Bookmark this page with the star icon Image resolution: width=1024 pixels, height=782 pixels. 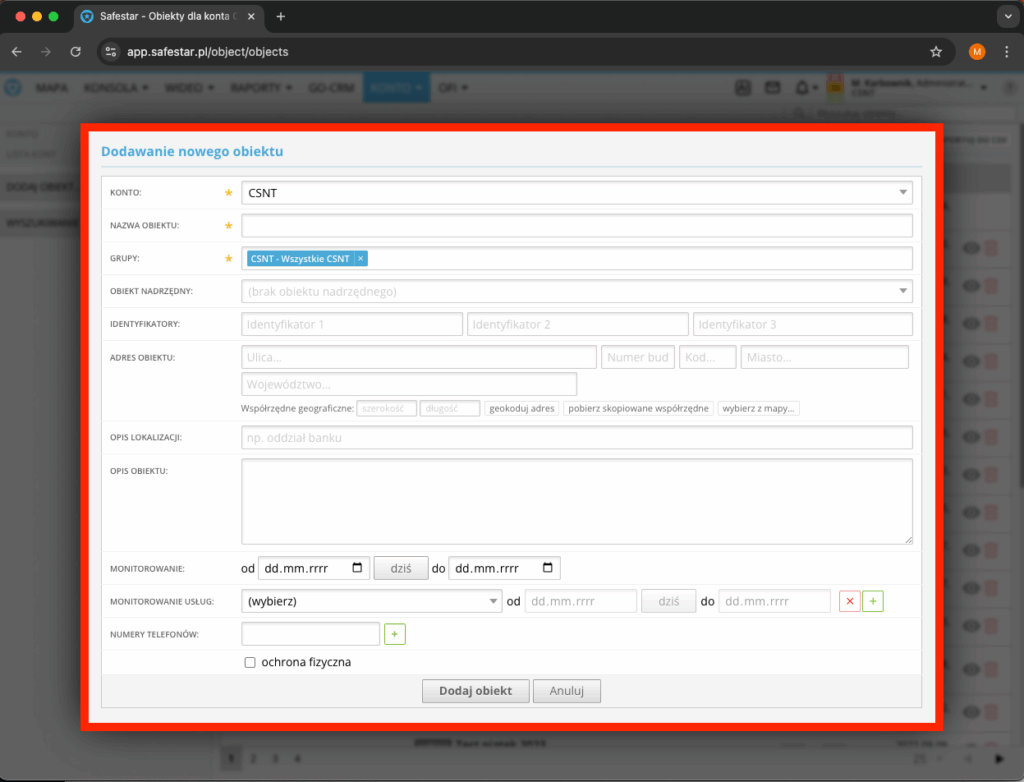[936, 52]
